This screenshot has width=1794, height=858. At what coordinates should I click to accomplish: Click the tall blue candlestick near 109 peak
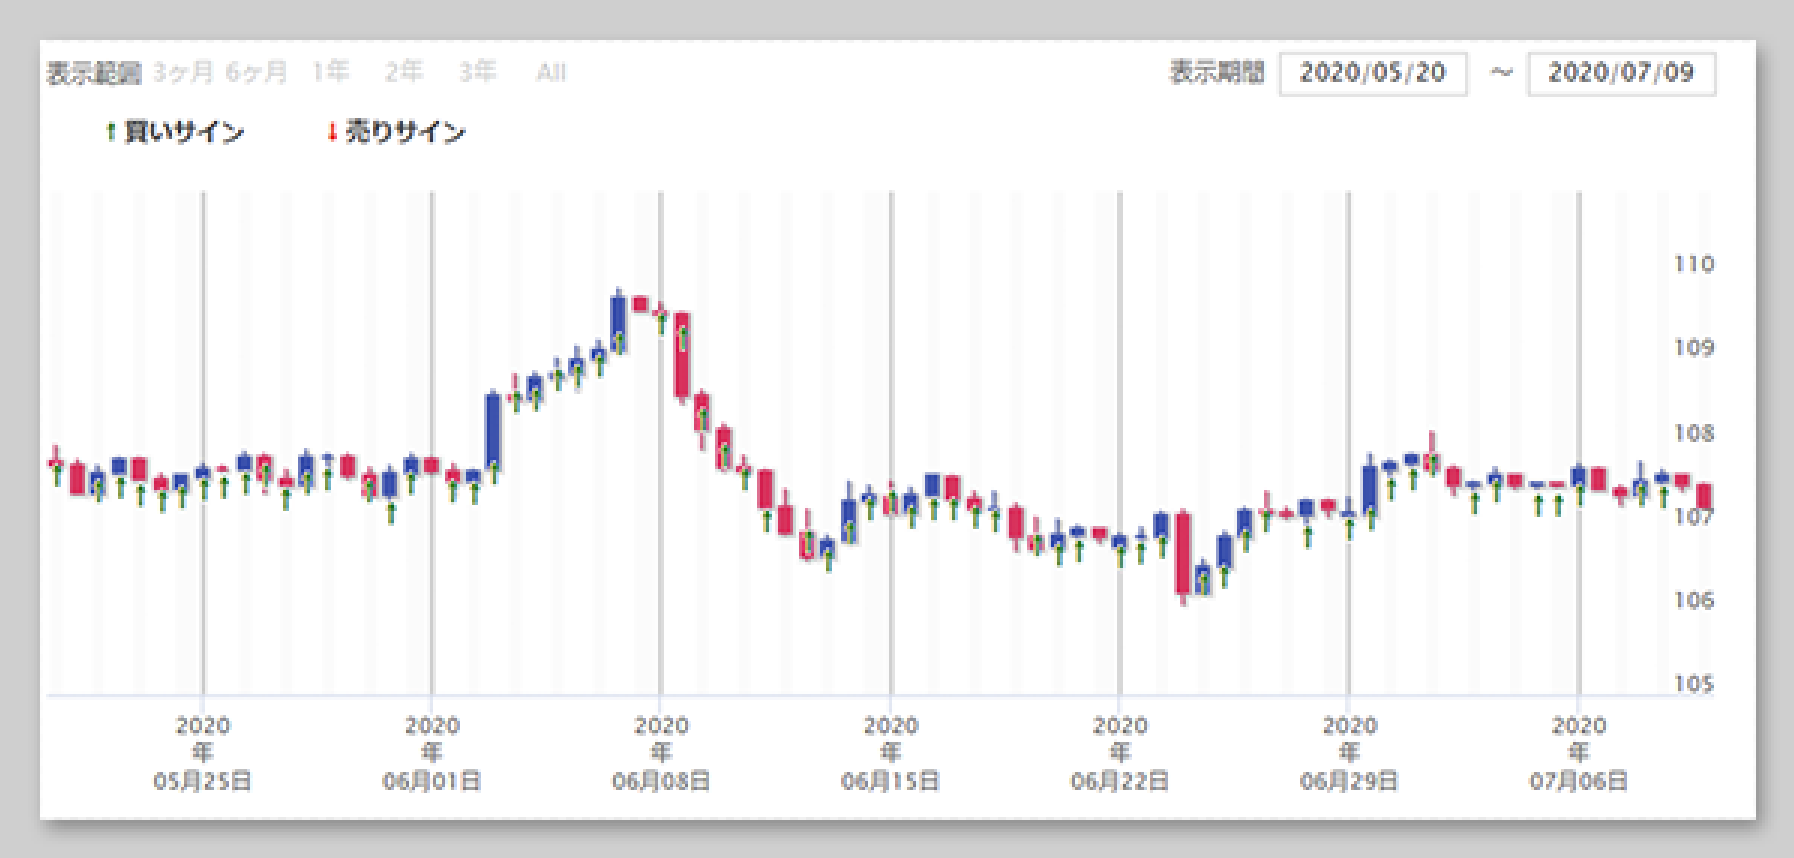[619, 323]
